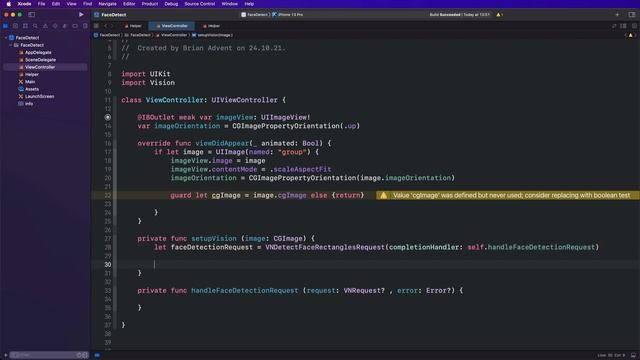The height and width of the screenshot is (360, 640).
Task: Open the Symbol navigator icon
Action: click(x=25, y=26)
